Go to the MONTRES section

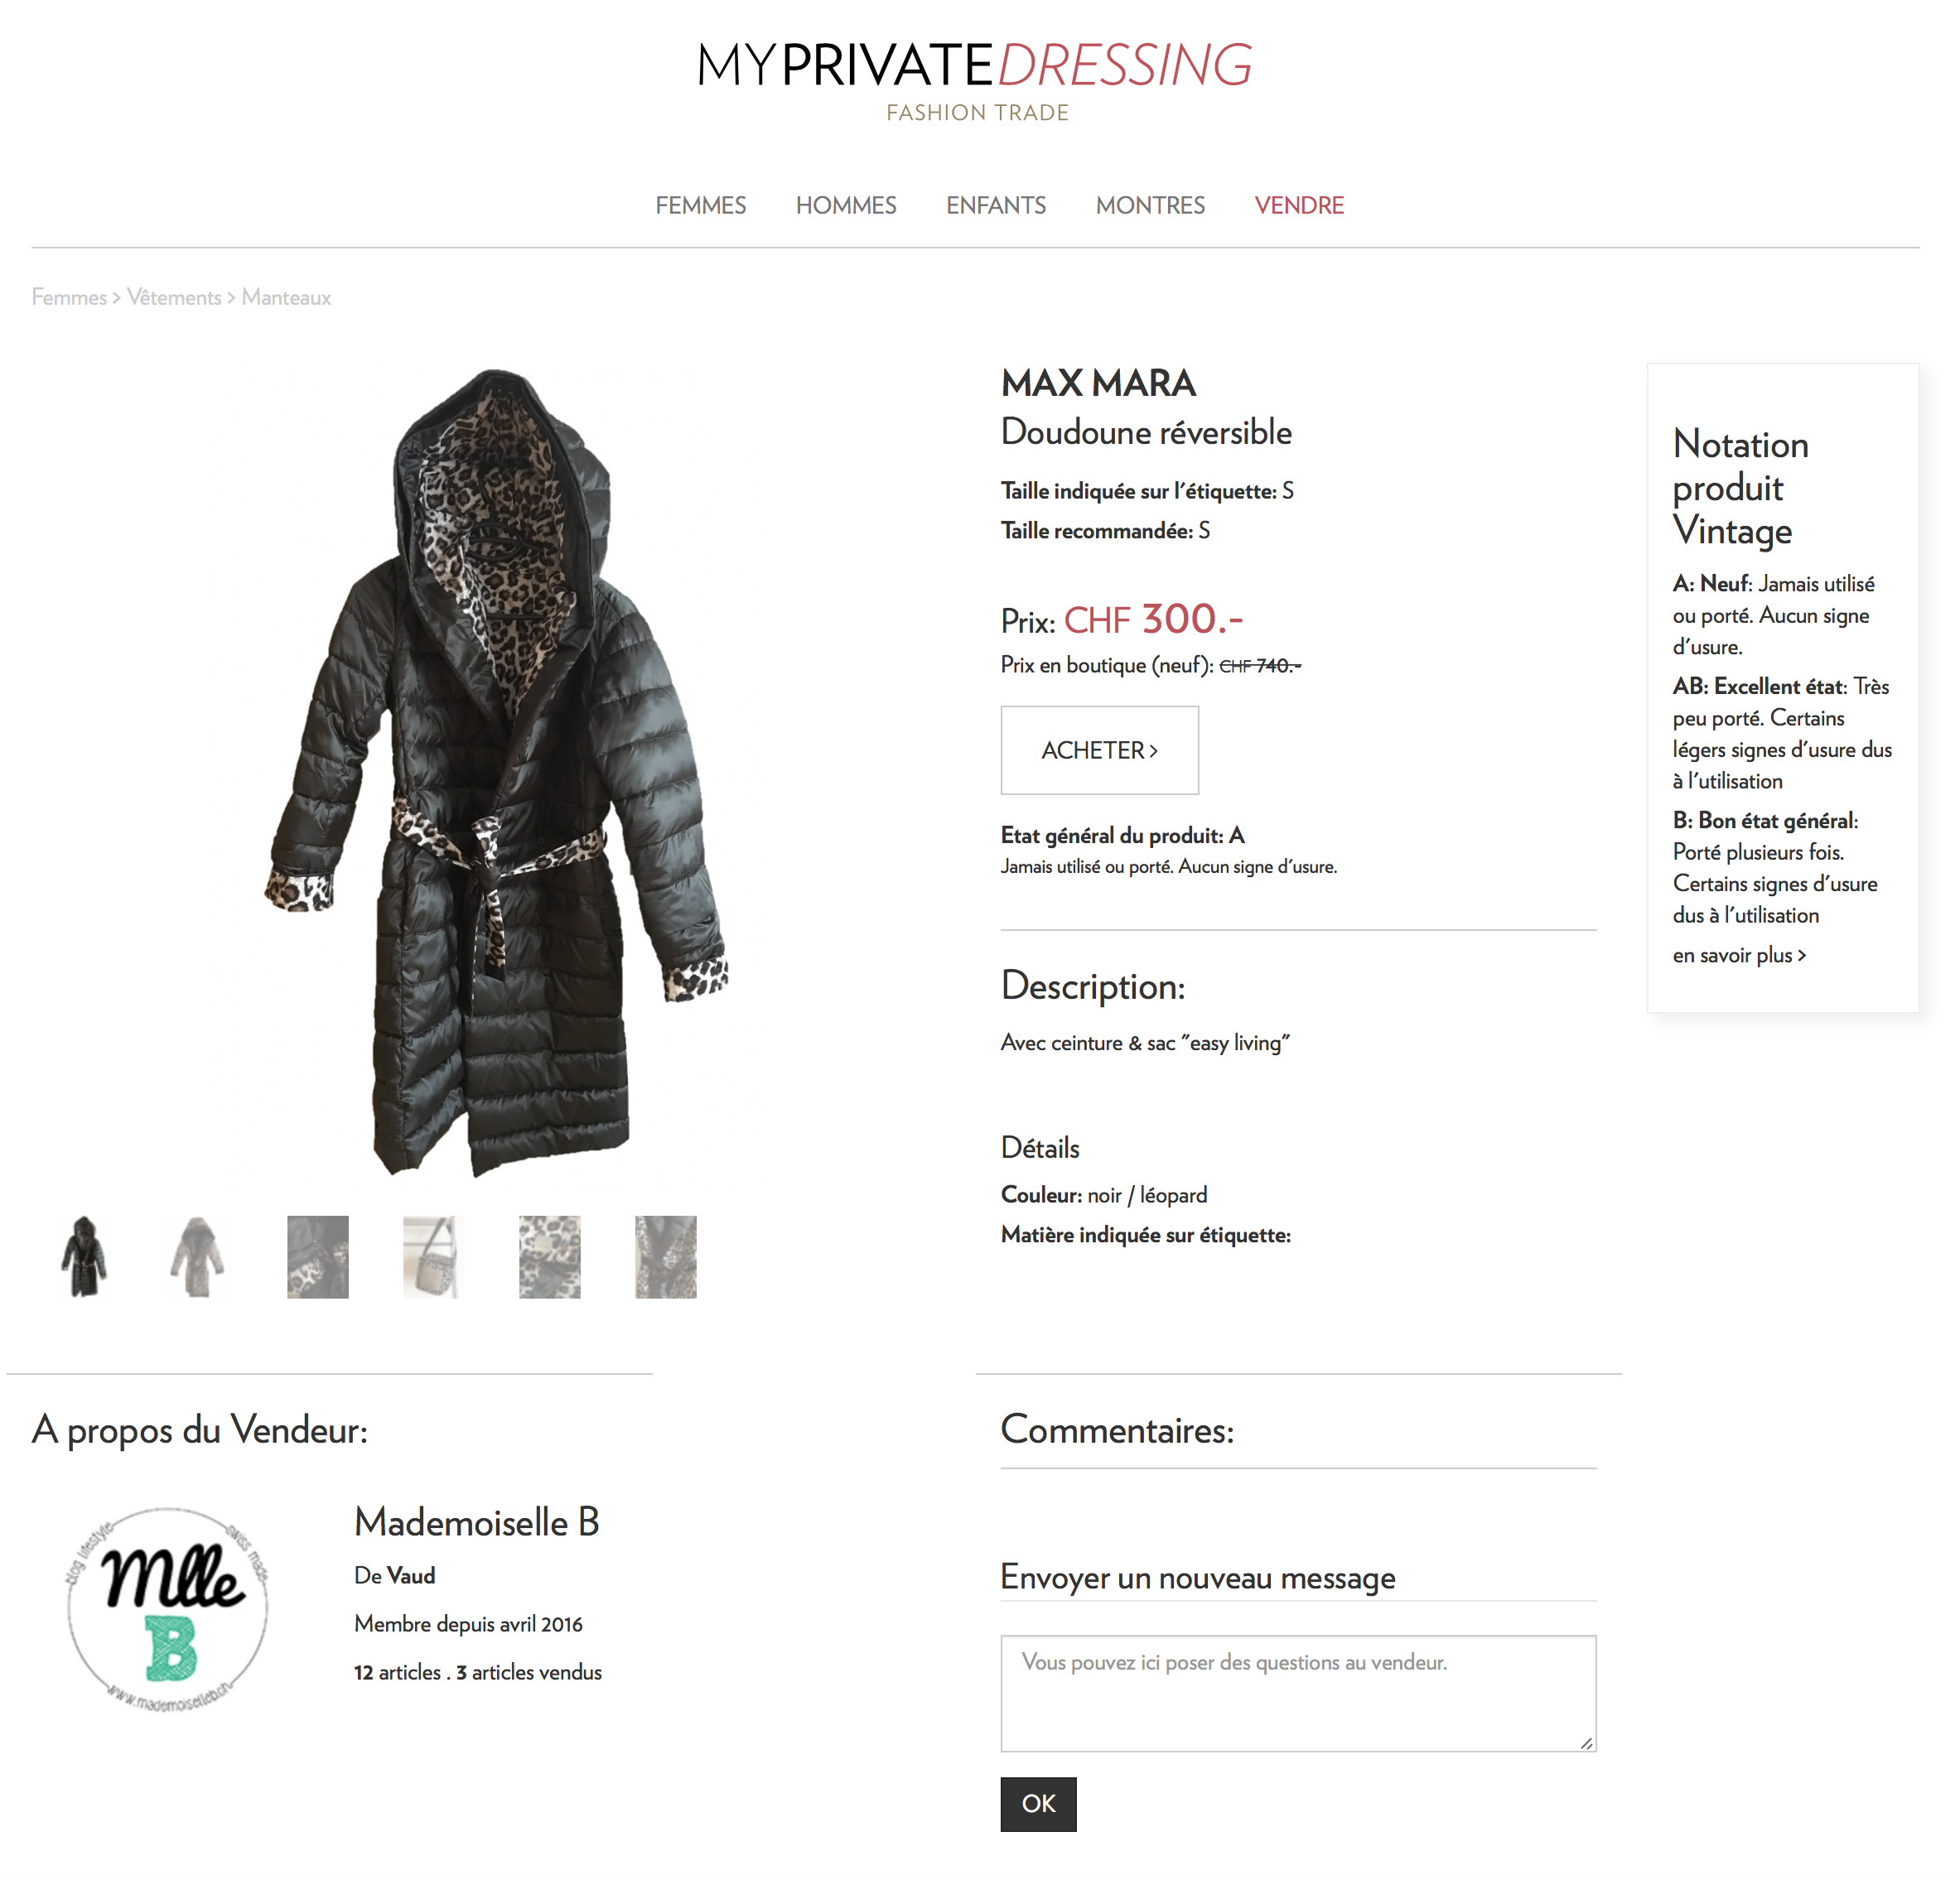coord(1150,205)
